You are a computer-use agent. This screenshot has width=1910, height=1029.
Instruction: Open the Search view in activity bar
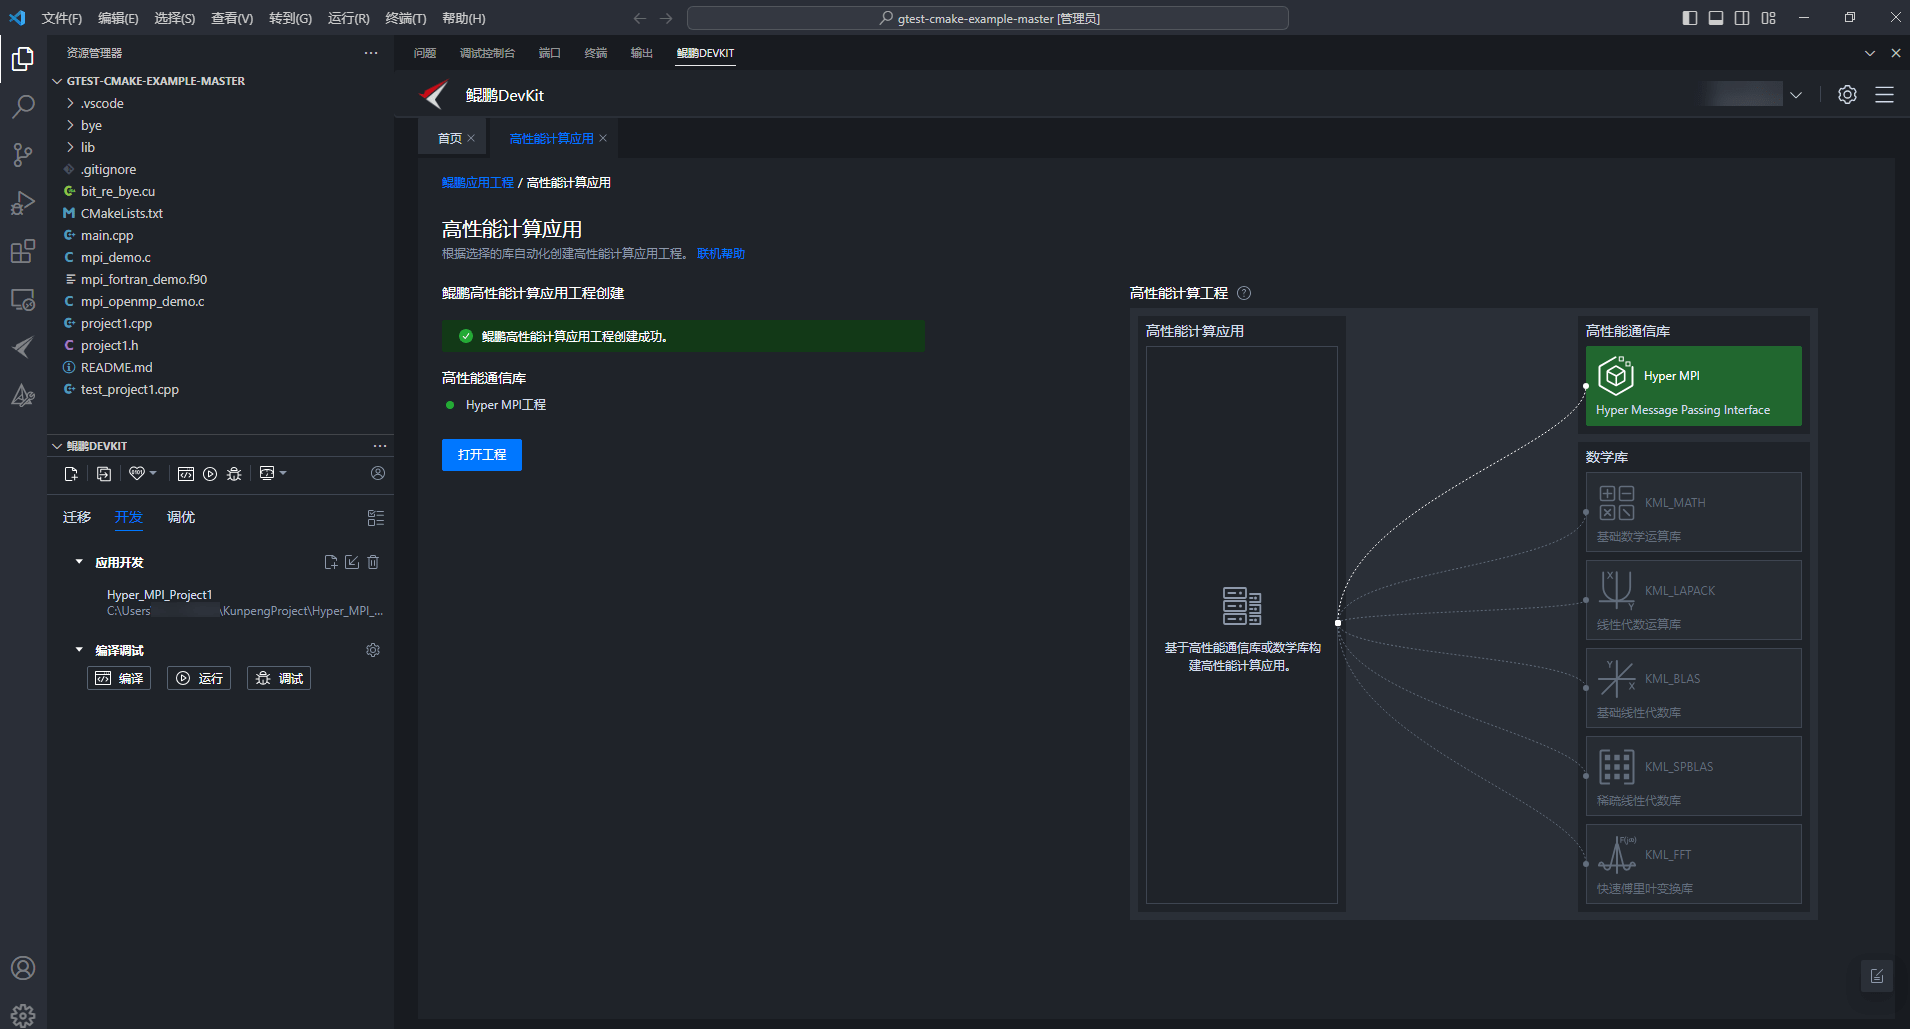pyautogui.click(x=23, y=106)
